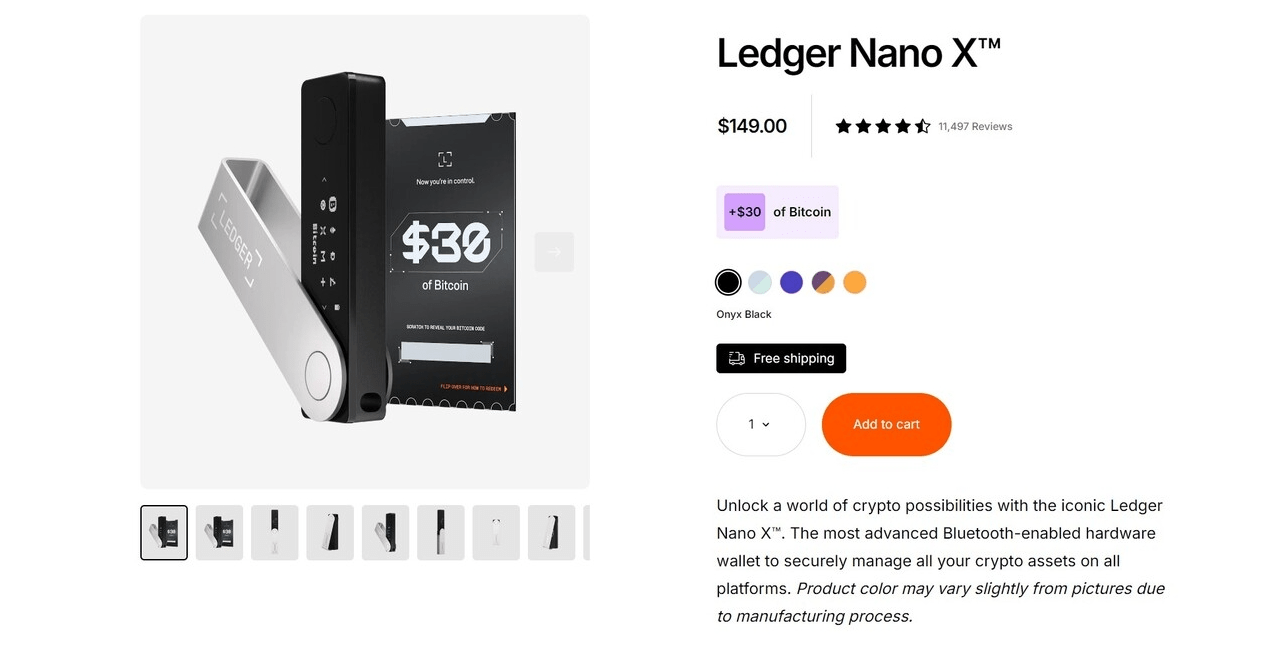Click the fourth product thumbnail
This screenshot has width=1265, height=646.
[x=329, y=532]
